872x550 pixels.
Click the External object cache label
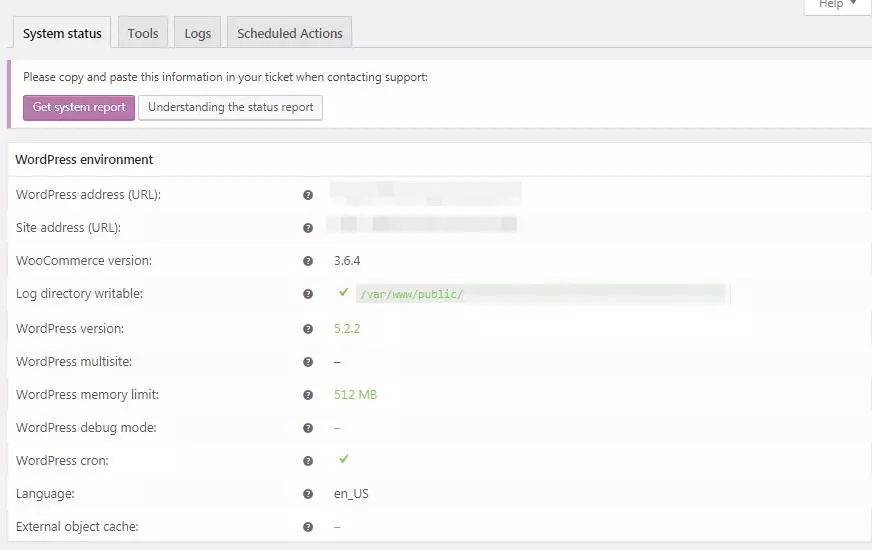[77, 527]
